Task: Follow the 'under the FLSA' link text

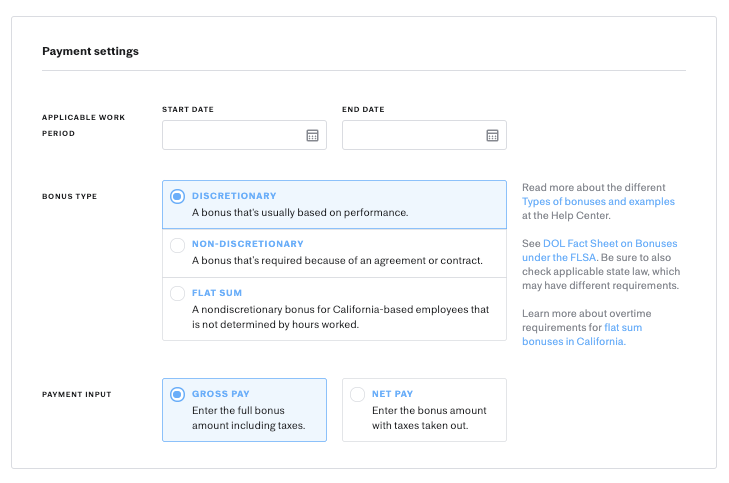Action: click(559, 257)
